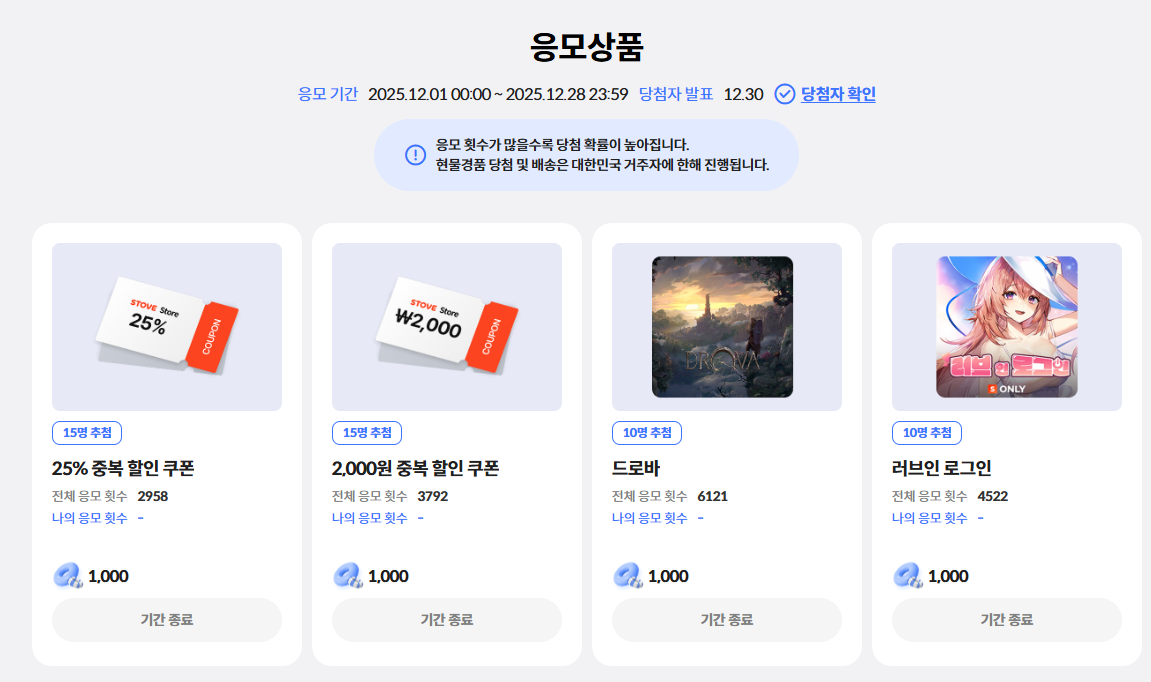Click the 10명 추첨 badge on 드로바
This screenshot has width=1151, height=682.
click(x=647, y=433)
